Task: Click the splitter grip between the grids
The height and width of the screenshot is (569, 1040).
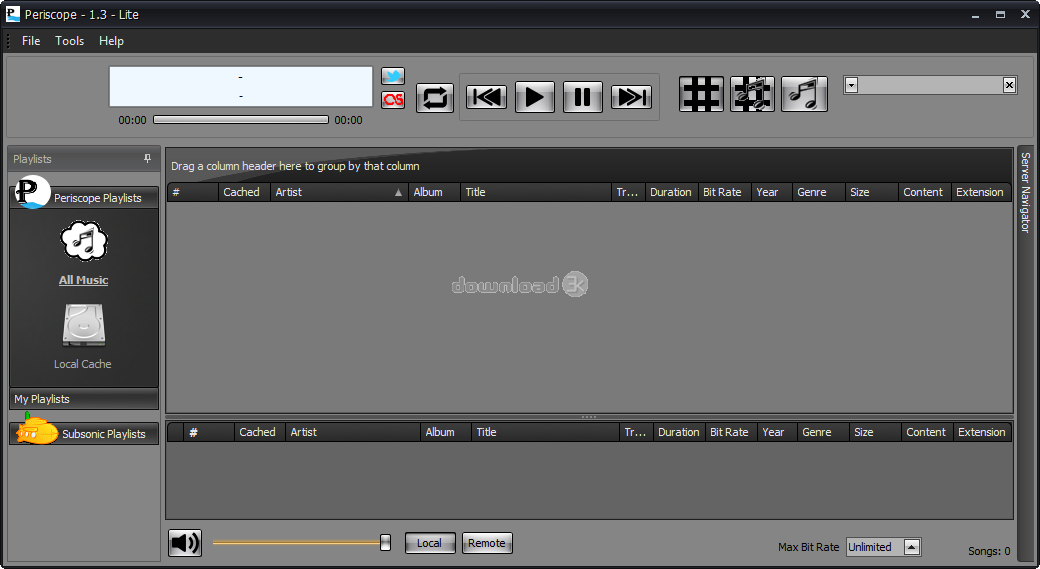Action: click(589, 417)
